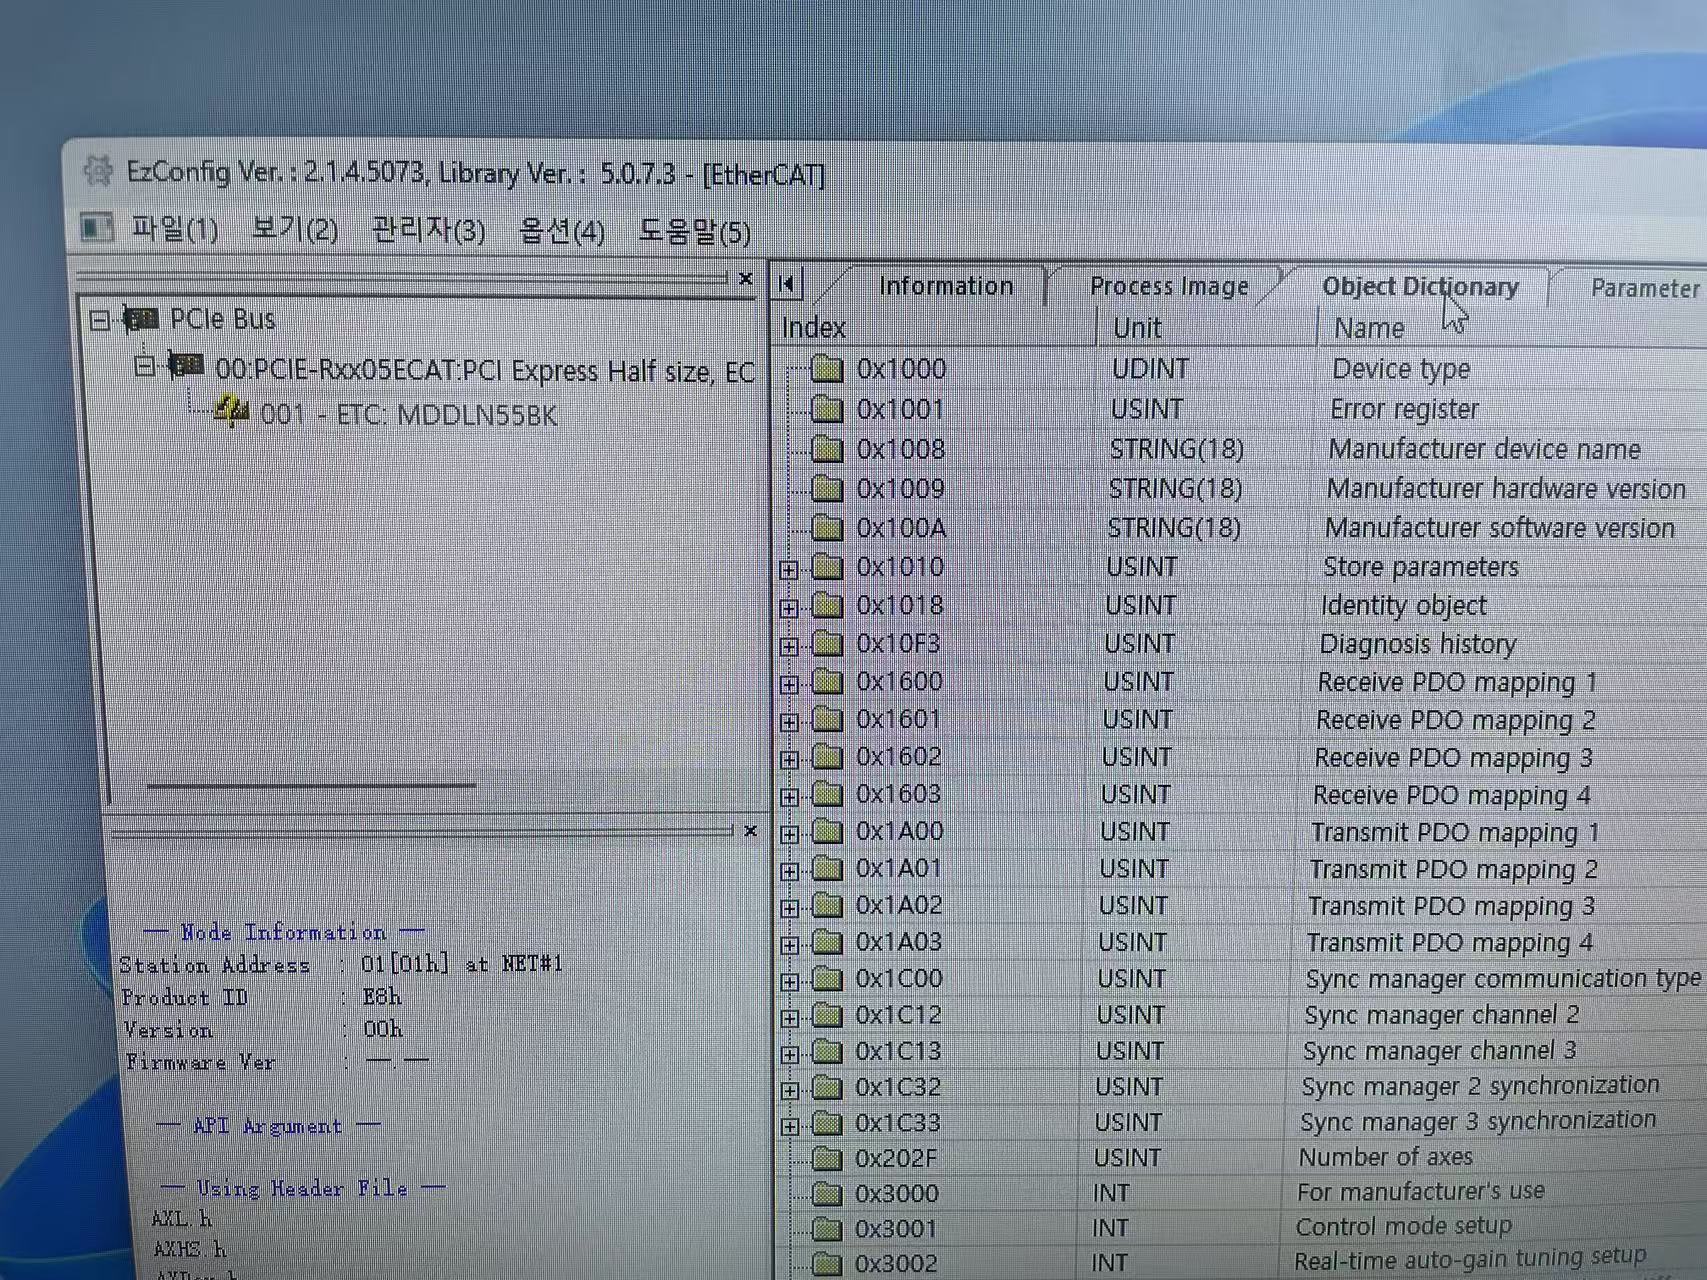Click the device tree horizontal scrollbar
1707x1280 pixels.
(311, 786)
